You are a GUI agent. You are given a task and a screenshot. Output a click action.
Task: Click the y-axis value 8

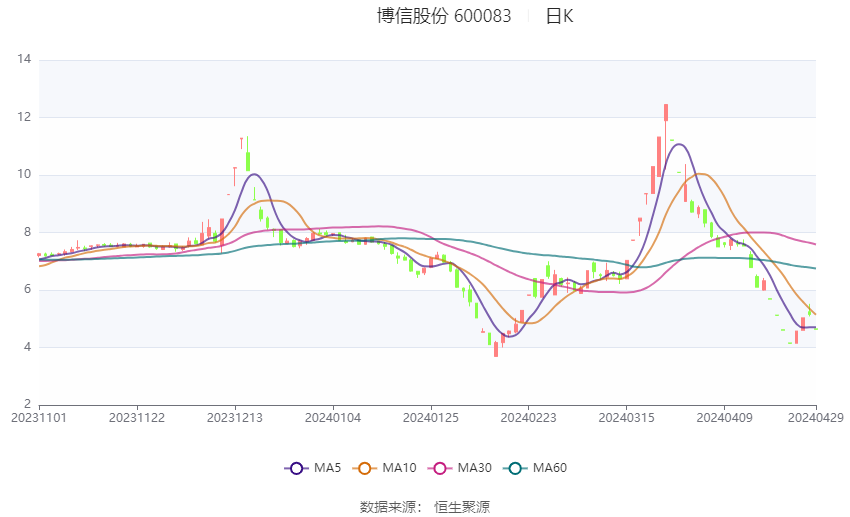click(x=28, y=232)
